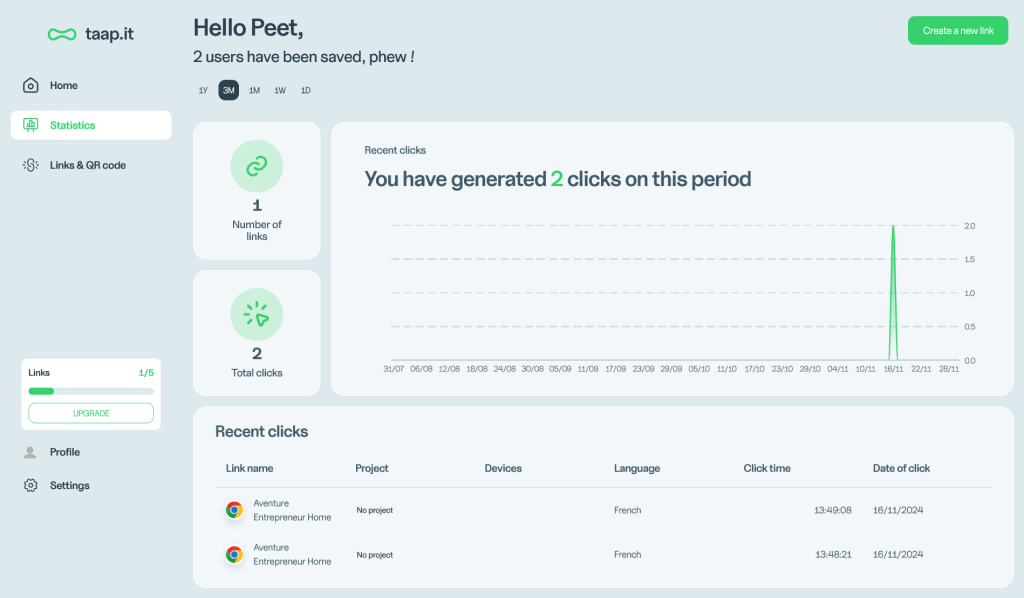Screen dimensions: 1024x598
Task: Click the Links usage progress bar
Action: click(91, 391)
